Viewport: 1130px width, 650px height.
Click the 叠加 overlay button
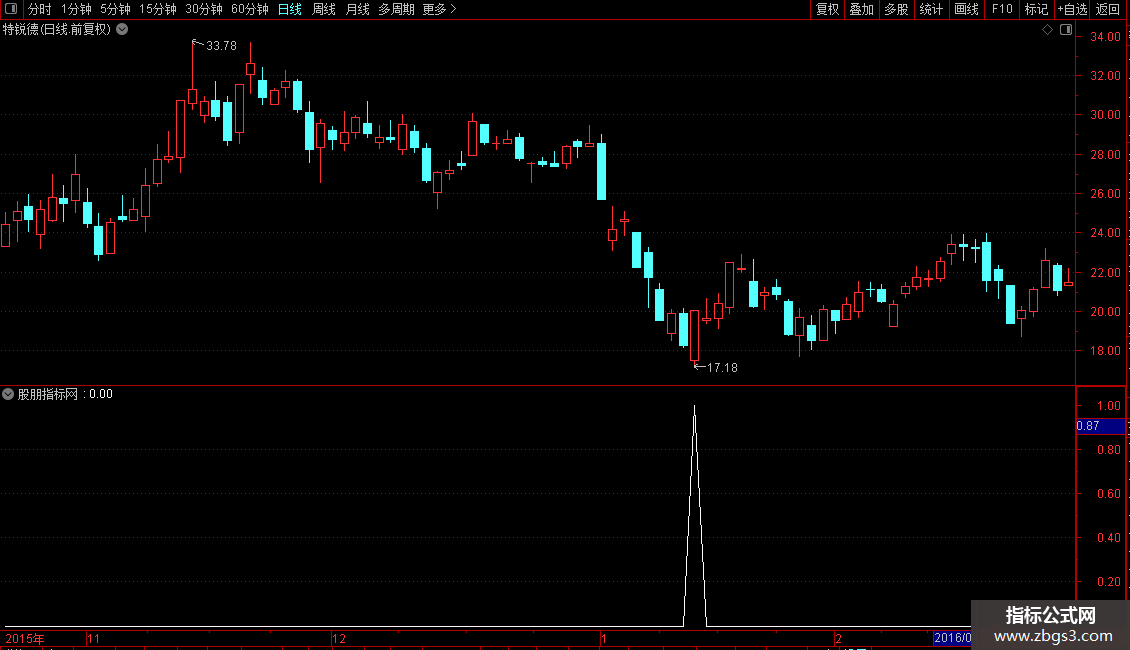tap(861, 9)
